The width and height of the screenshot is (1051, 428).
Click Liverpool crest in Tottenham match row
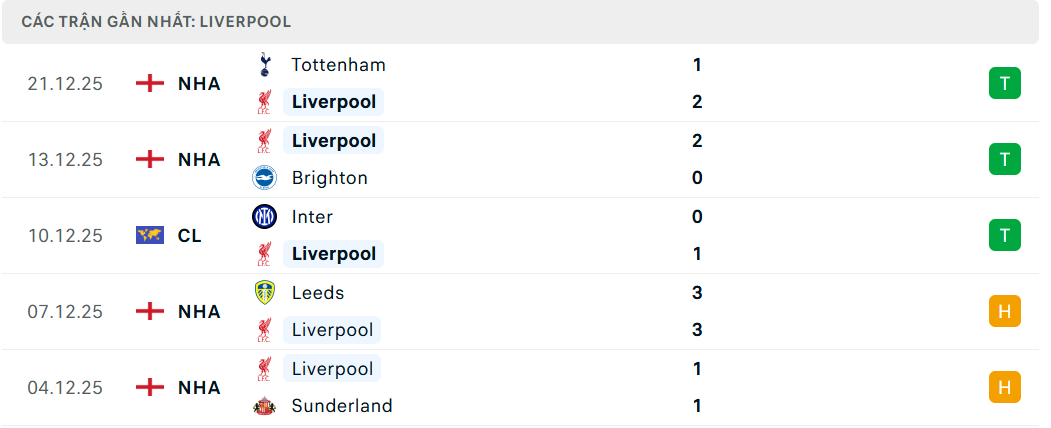pyautogui.click(x=264, y=102)
